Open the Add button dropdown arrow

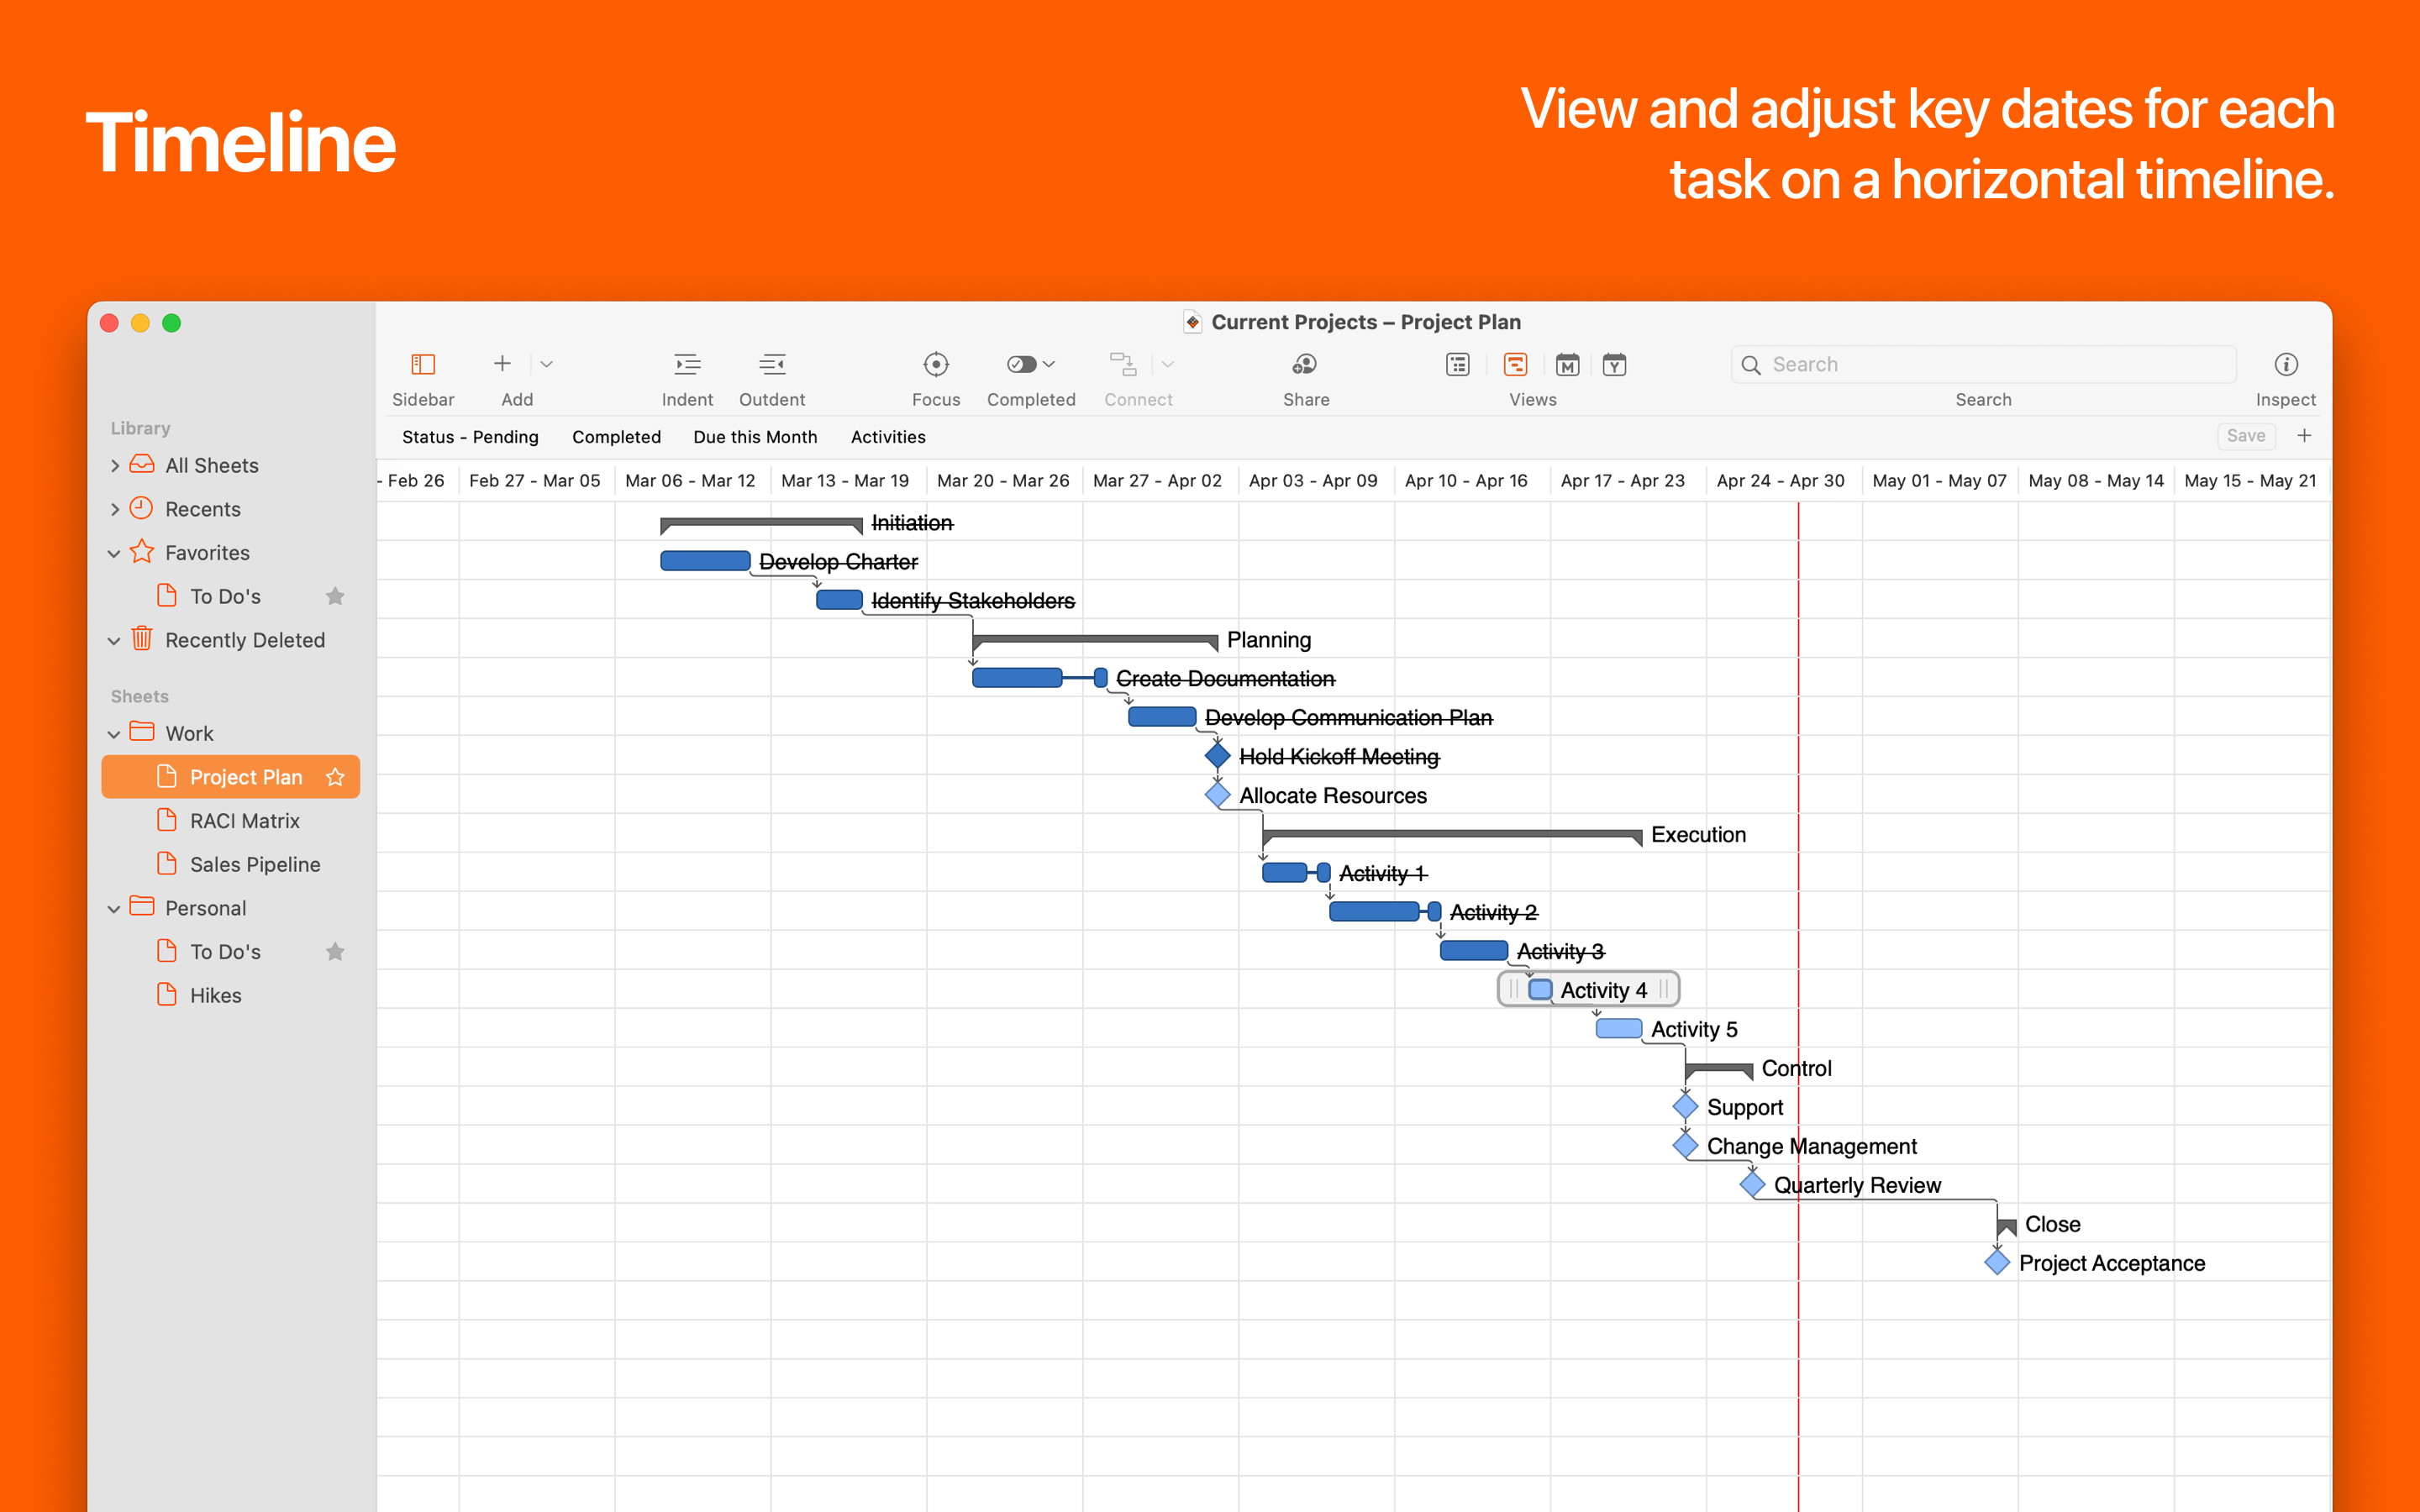547,365
